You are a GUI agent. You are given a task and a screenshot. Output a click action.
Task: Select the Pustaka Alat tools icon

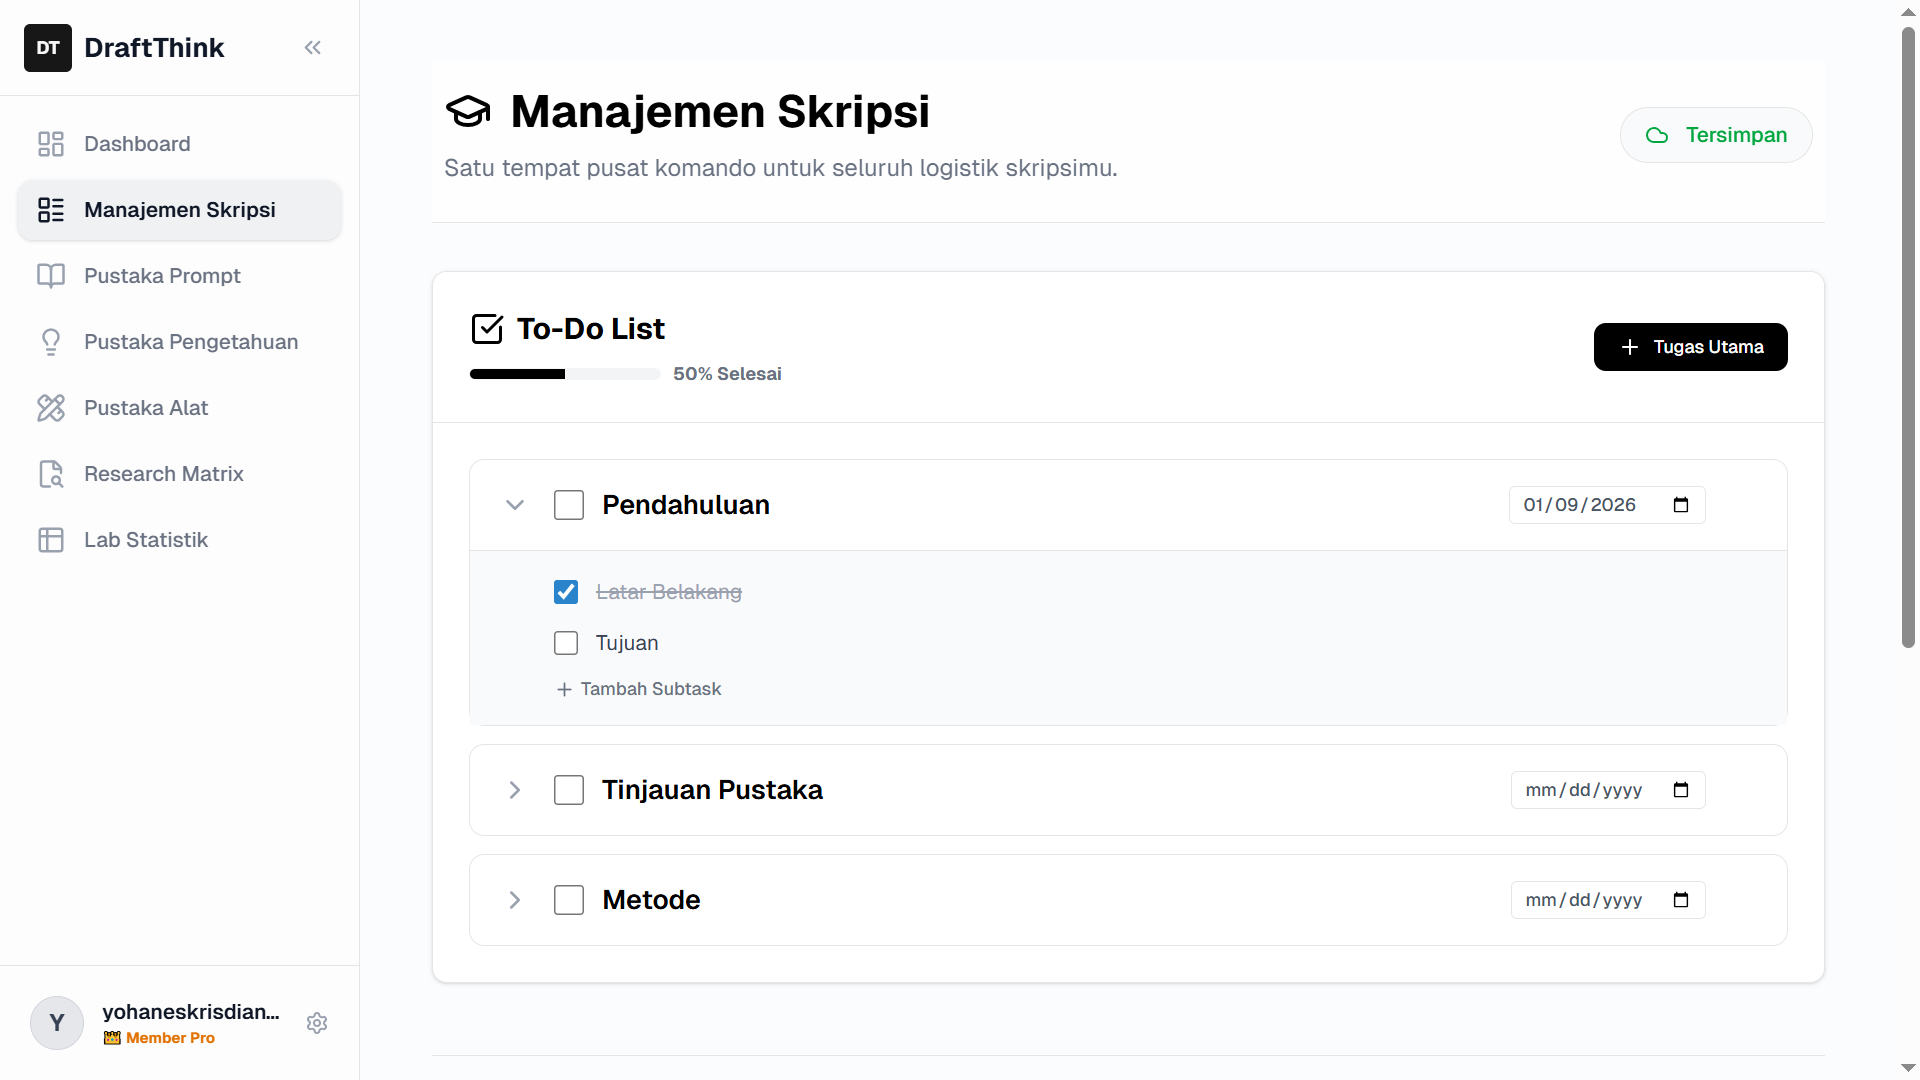[x=51, y=408]
